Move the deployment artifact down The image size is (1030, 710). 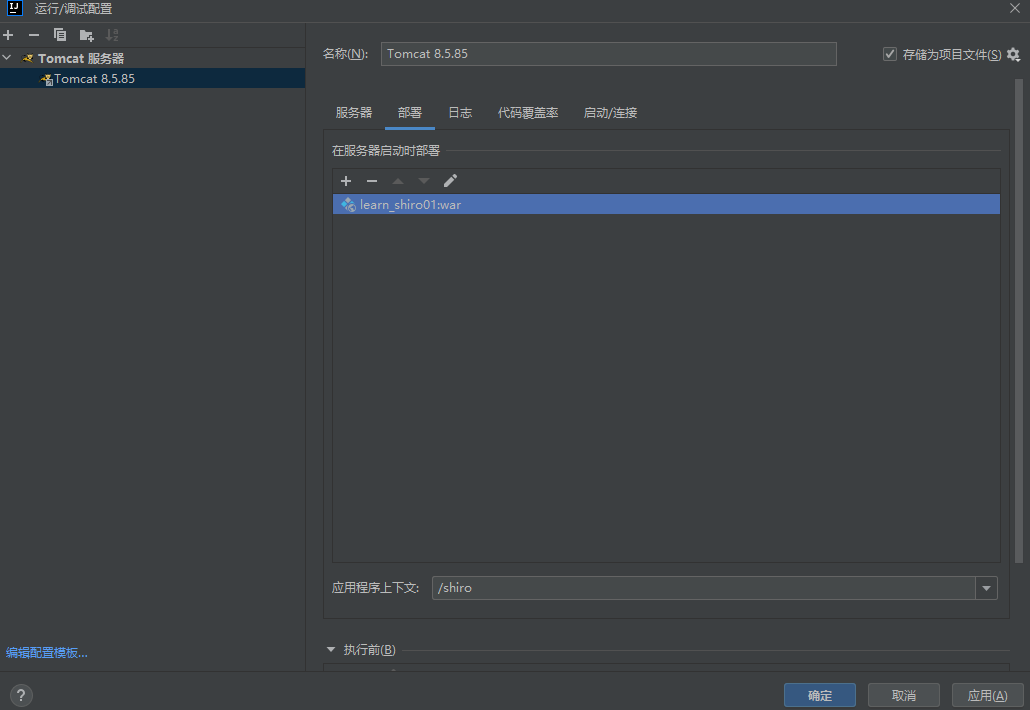[x=424, y=181]
